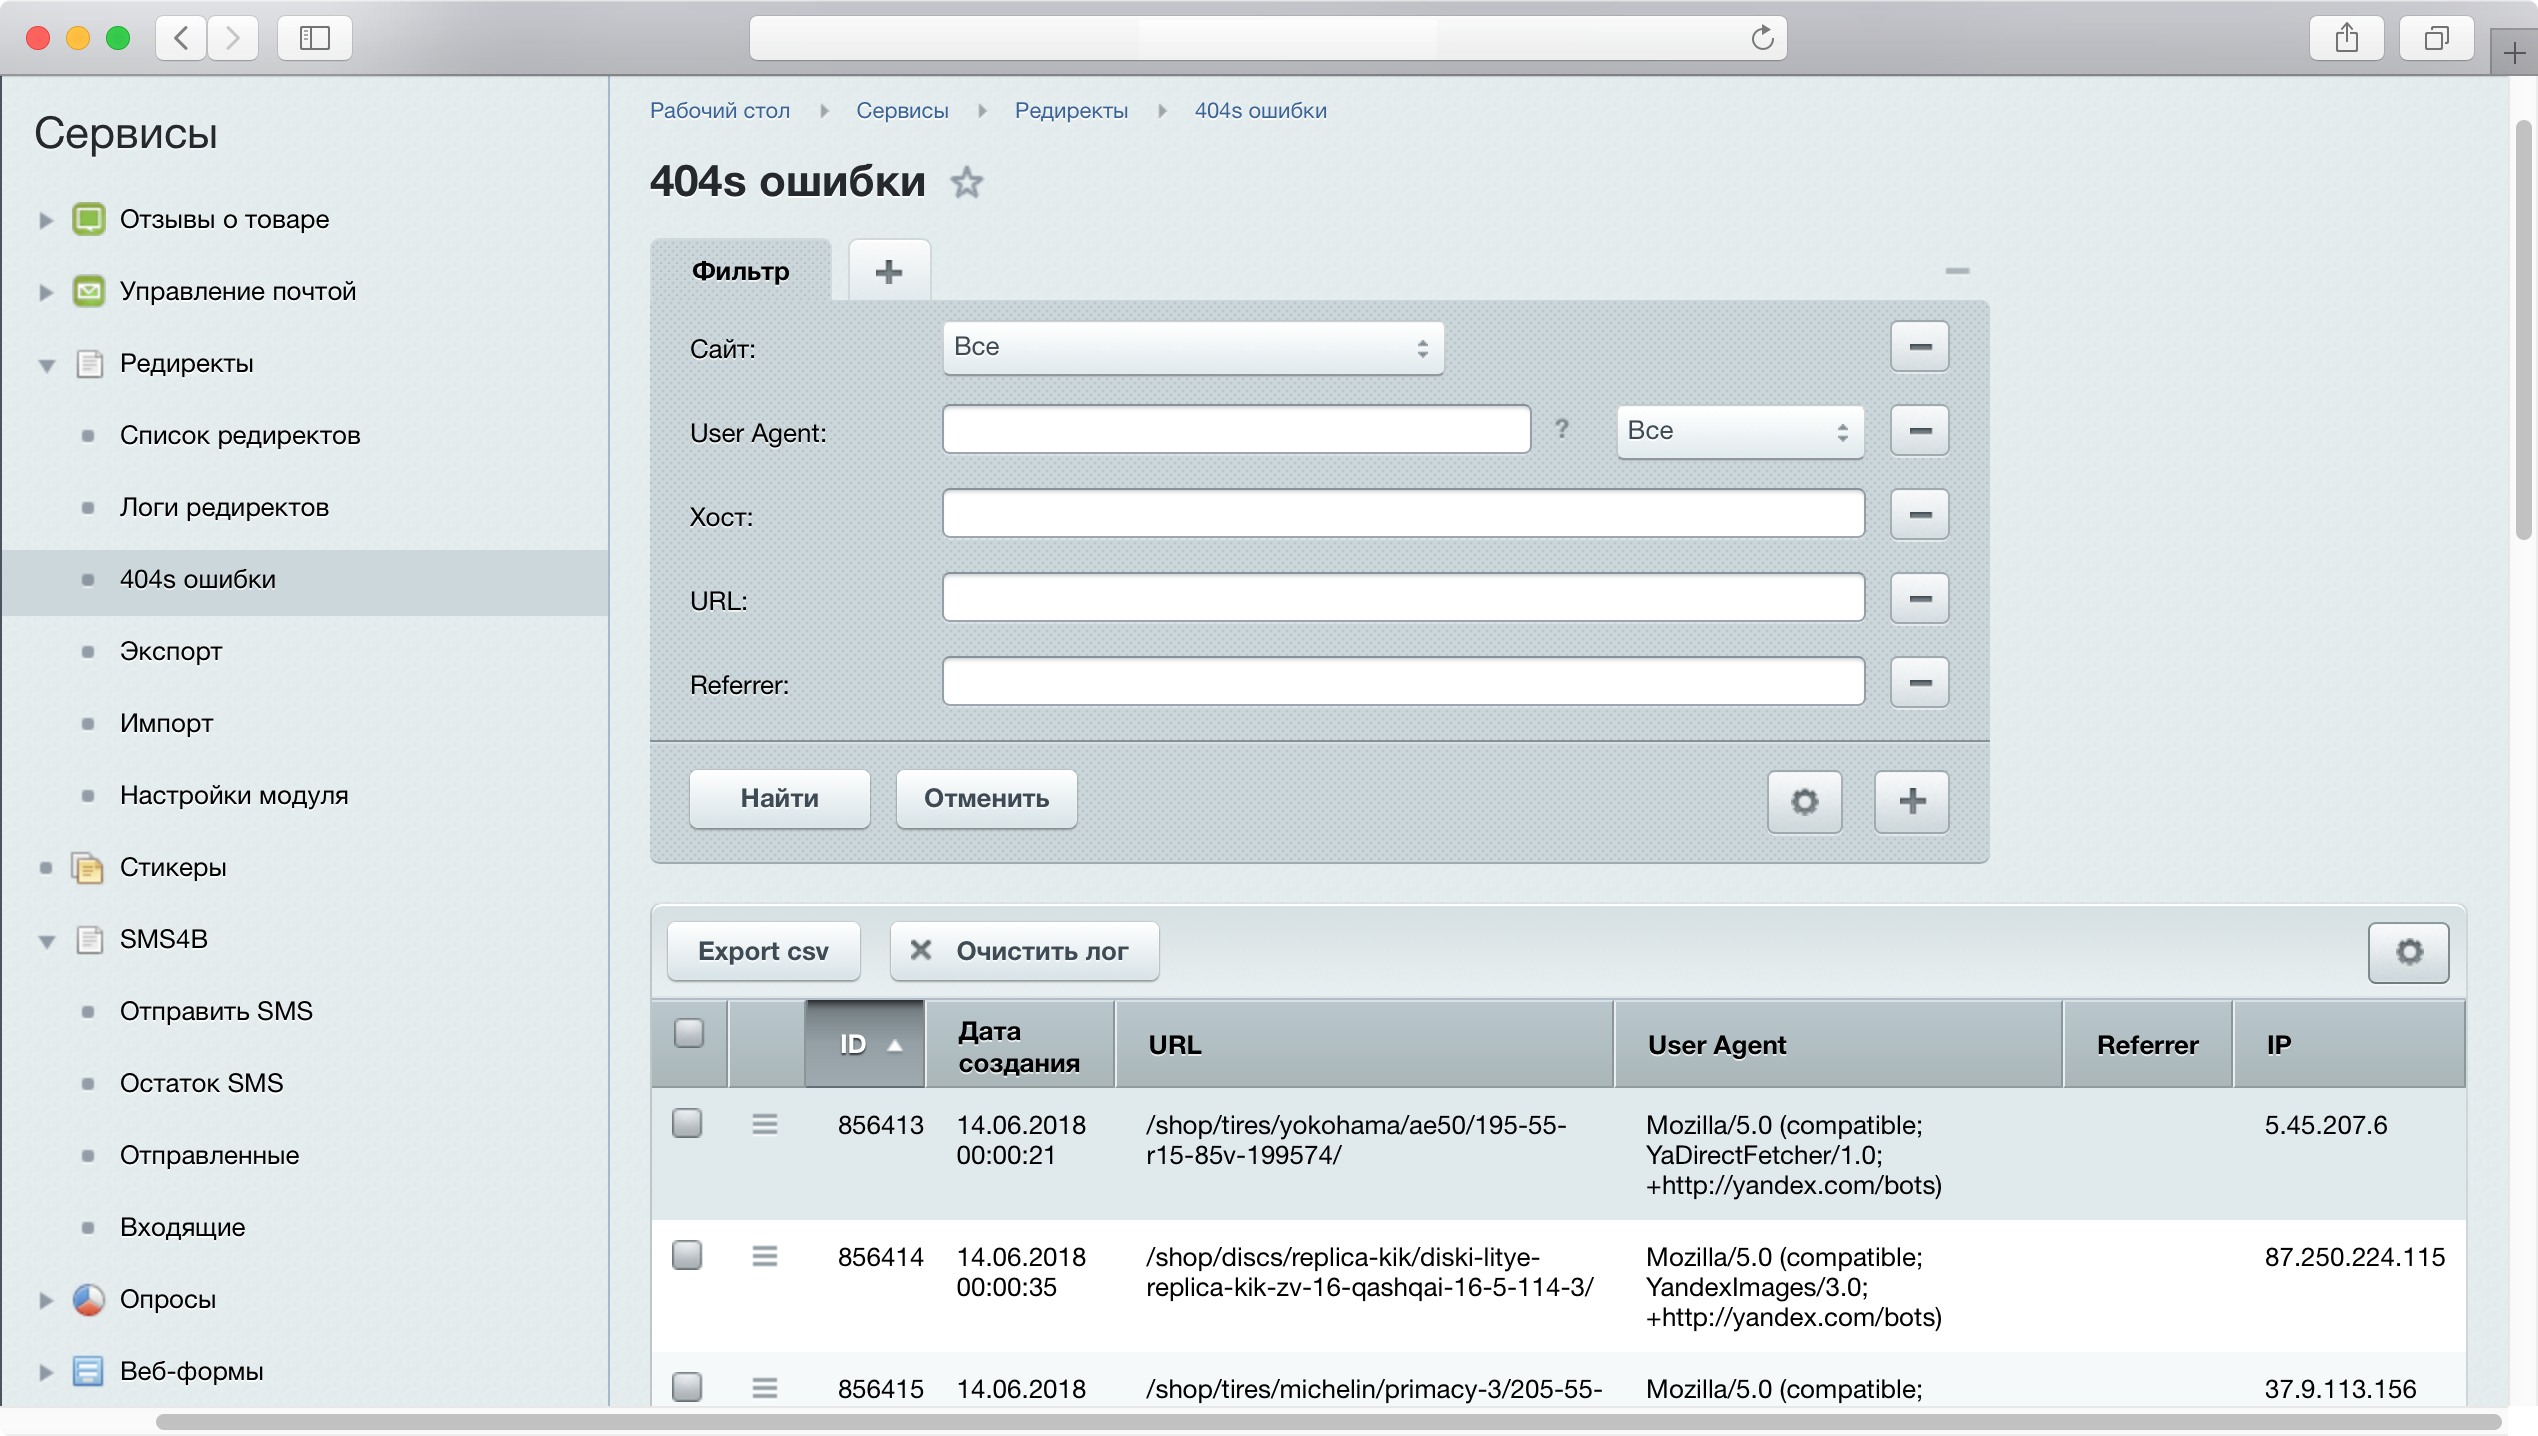Screen dimensions: 2538x1436
Task: Check the select-all checkbox in table header
Action: [688, 1032]
